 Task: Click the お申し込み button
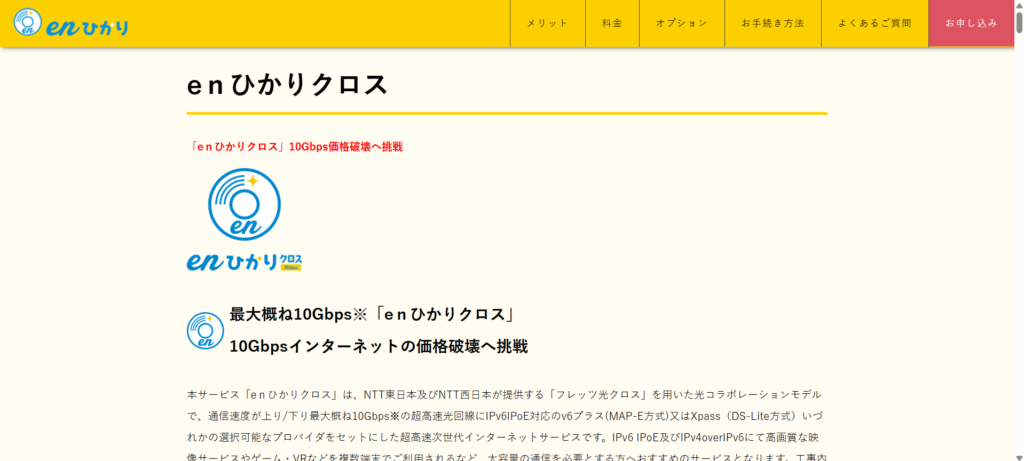(x=971, y=24)
